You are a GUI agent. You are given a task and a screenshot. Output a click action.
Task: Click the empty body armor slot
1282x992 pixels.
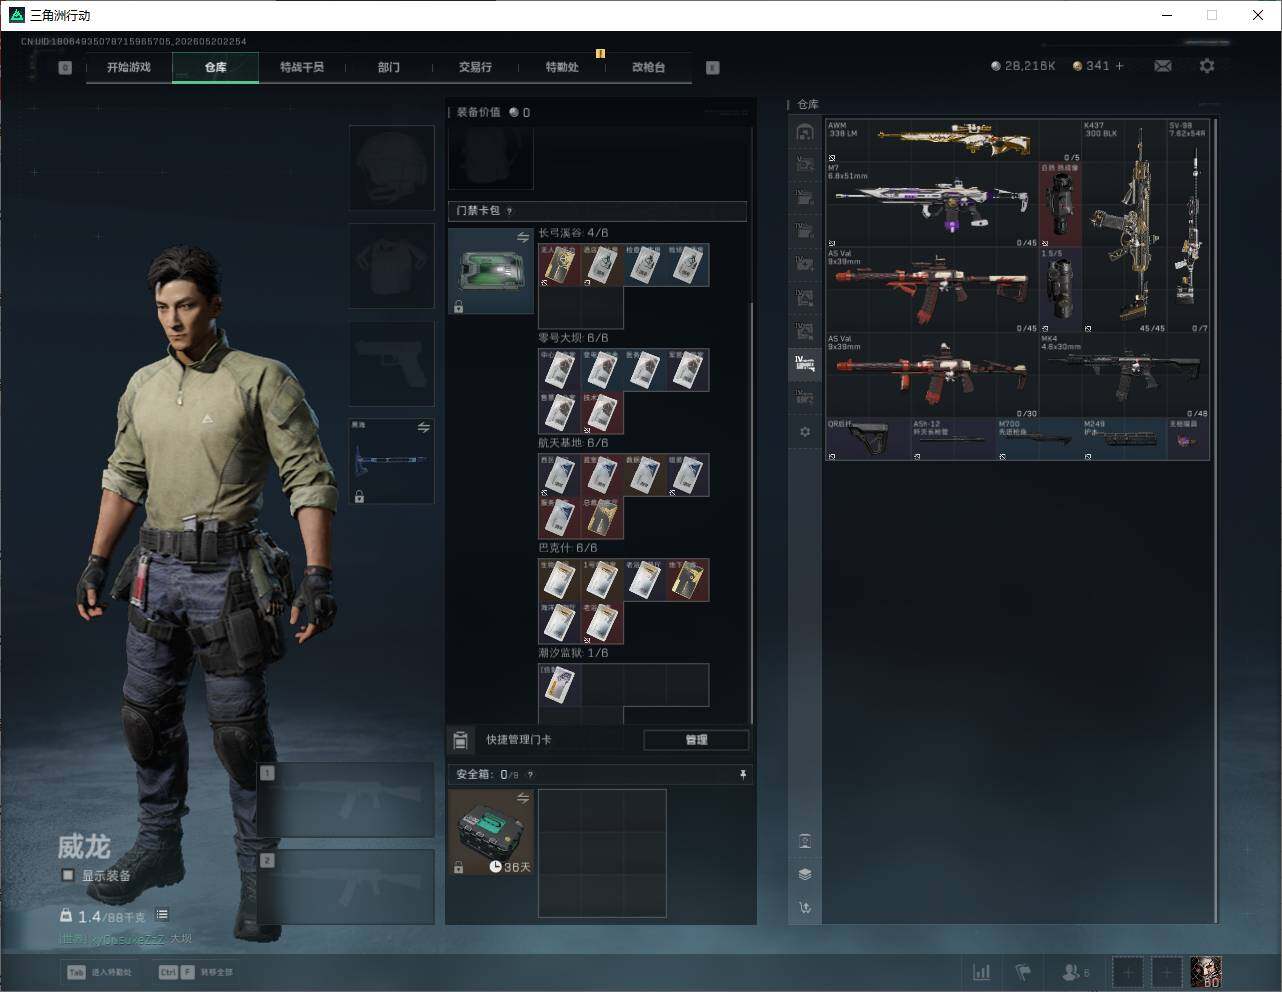click(x=391, y=265)
